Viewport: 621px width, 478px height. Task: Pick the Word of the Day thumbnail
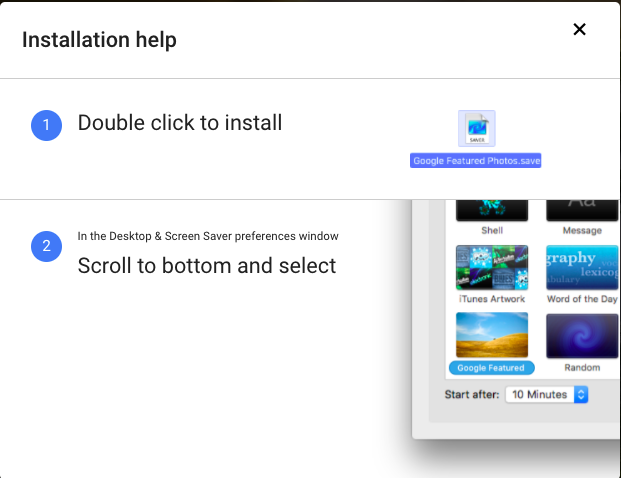pos(582,267)
